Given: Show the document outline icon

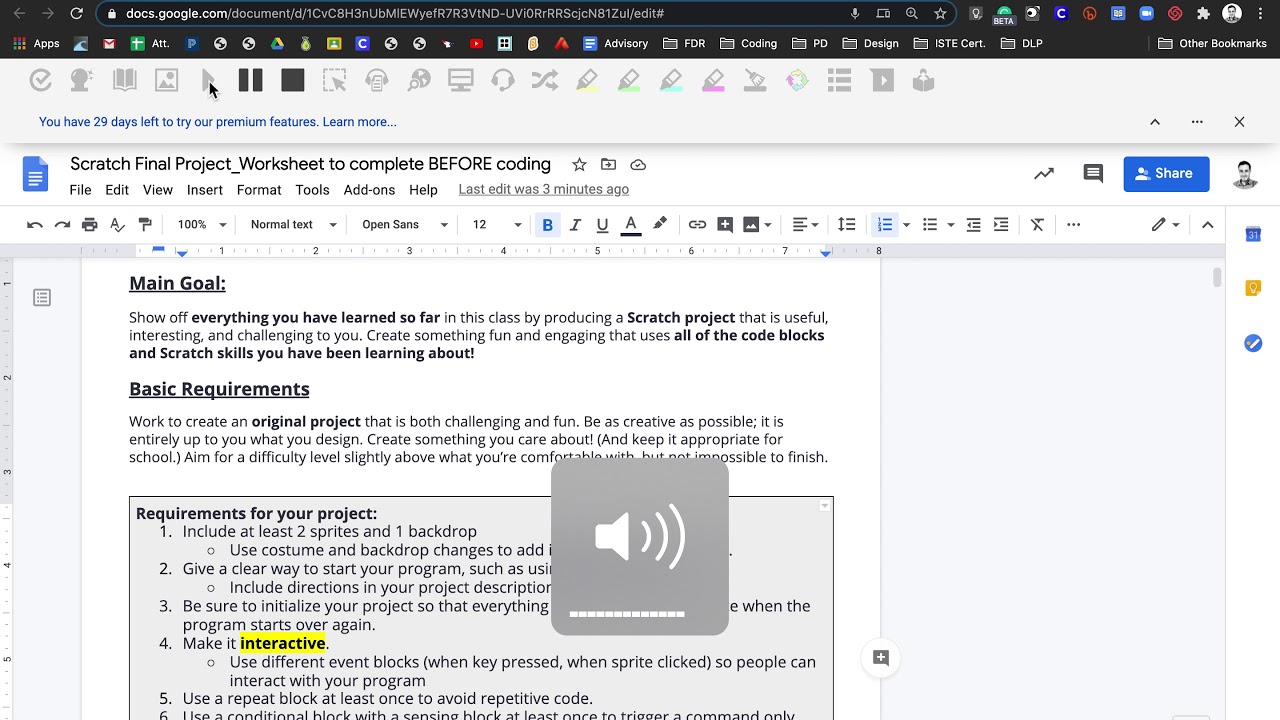Looking at the screenshot, I should [42, 298].
